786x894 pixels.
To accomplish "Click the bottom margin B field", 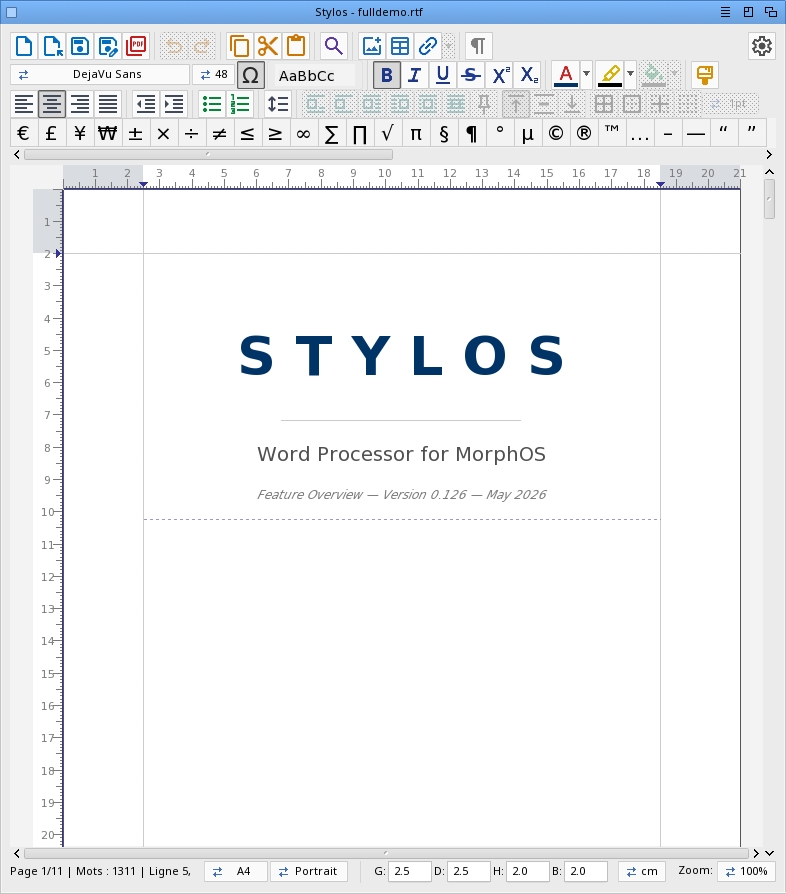I will (587, 871).
